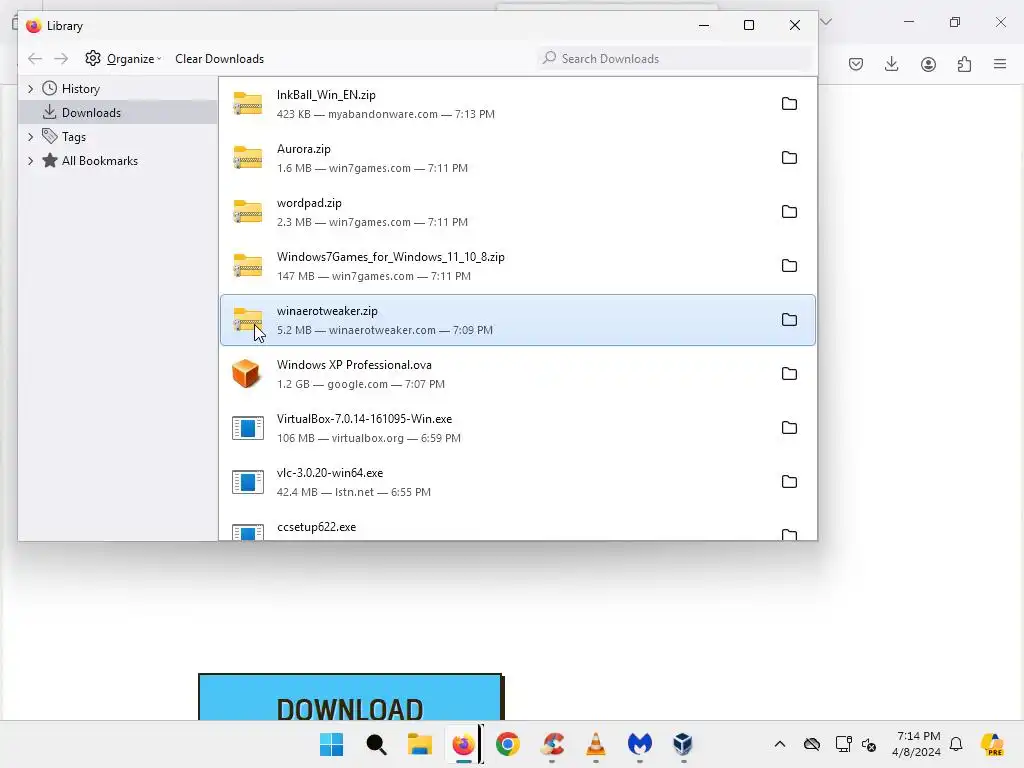Open the Firefox list all tabs chevron
1024x768 pixels.
tap(826, 22)
